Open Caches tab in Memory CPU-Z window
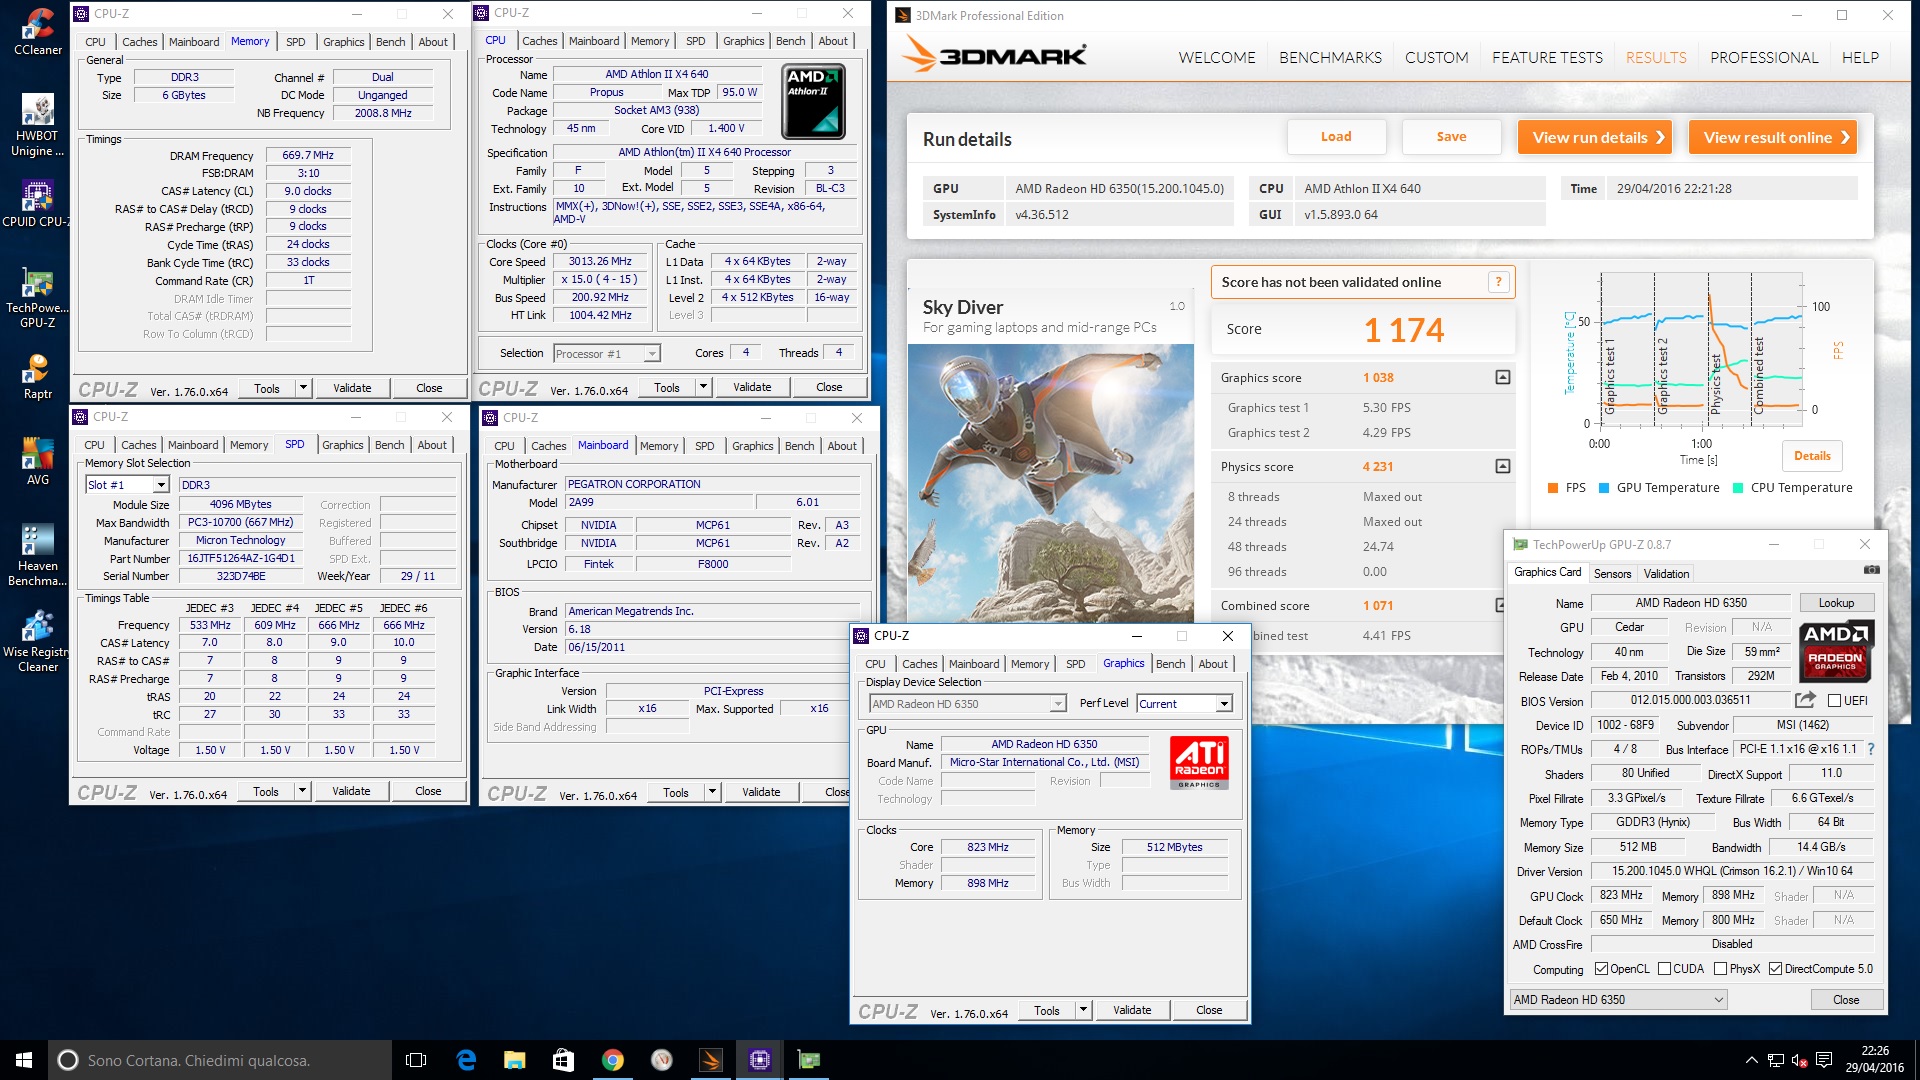This screenshot has width=1920, height=1080. coord(139,42)
